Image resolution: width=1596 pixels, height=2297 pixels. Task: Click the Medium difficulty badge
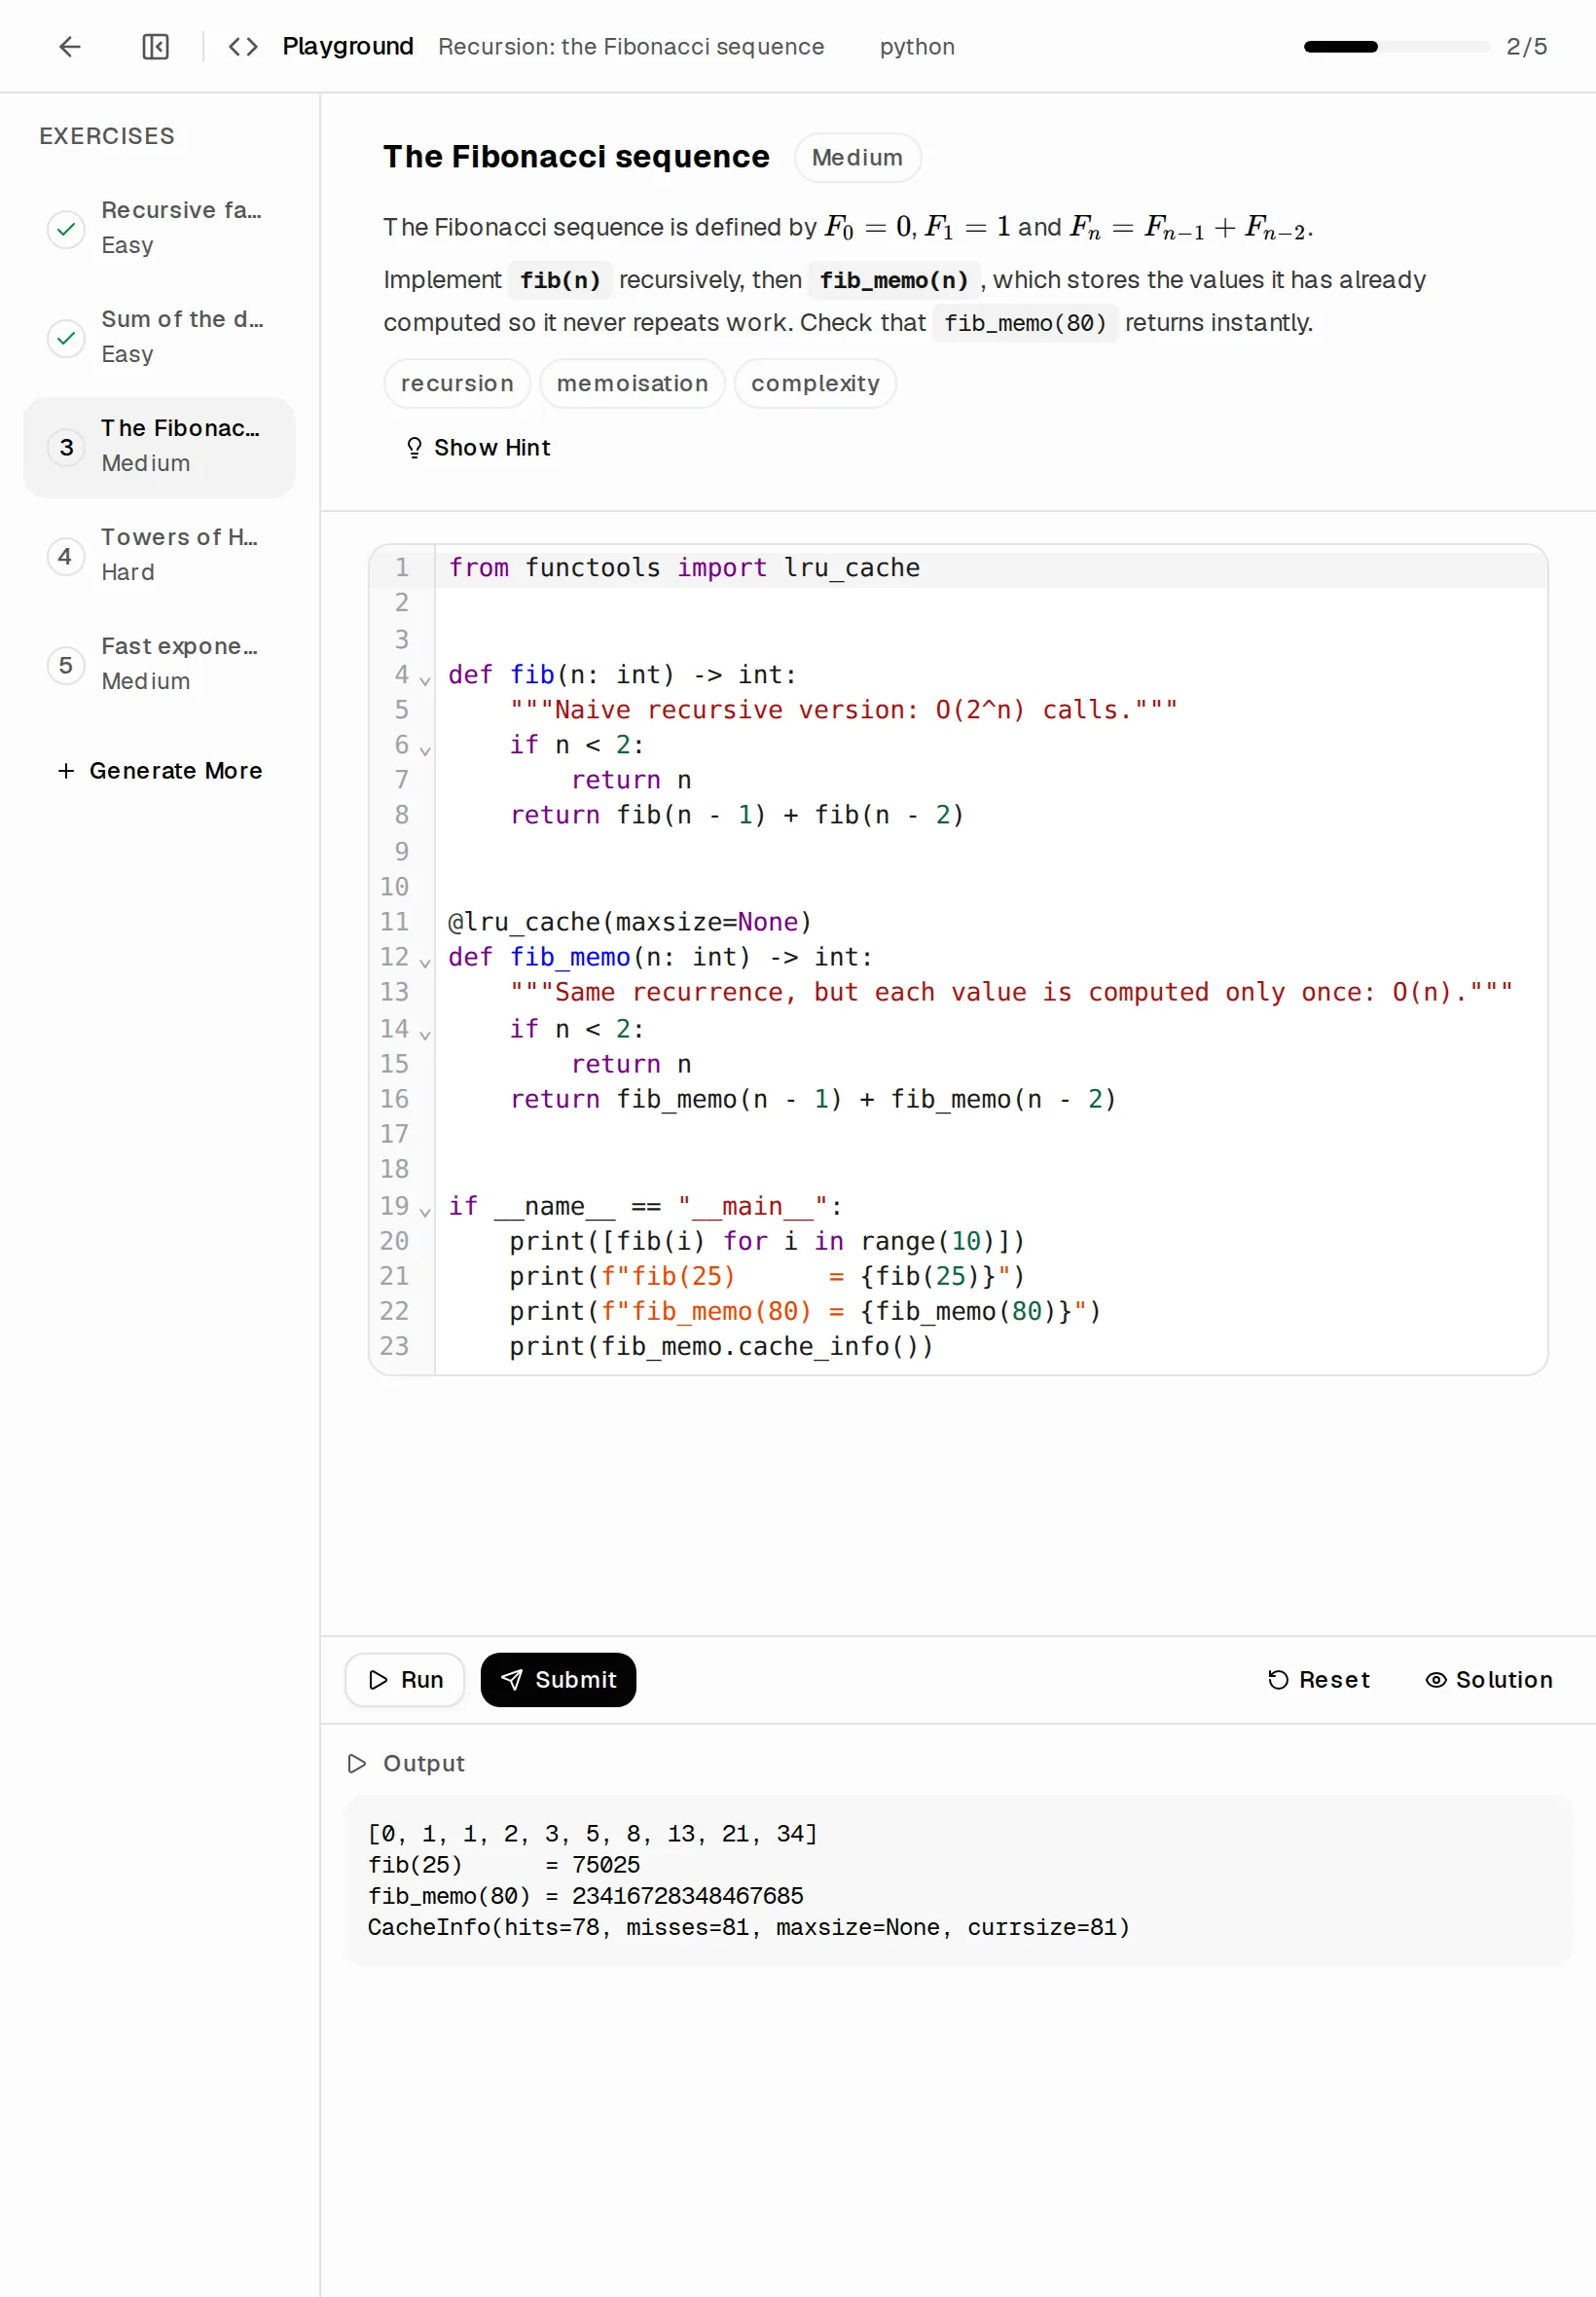pyautogui.click(x=857, y=157)
